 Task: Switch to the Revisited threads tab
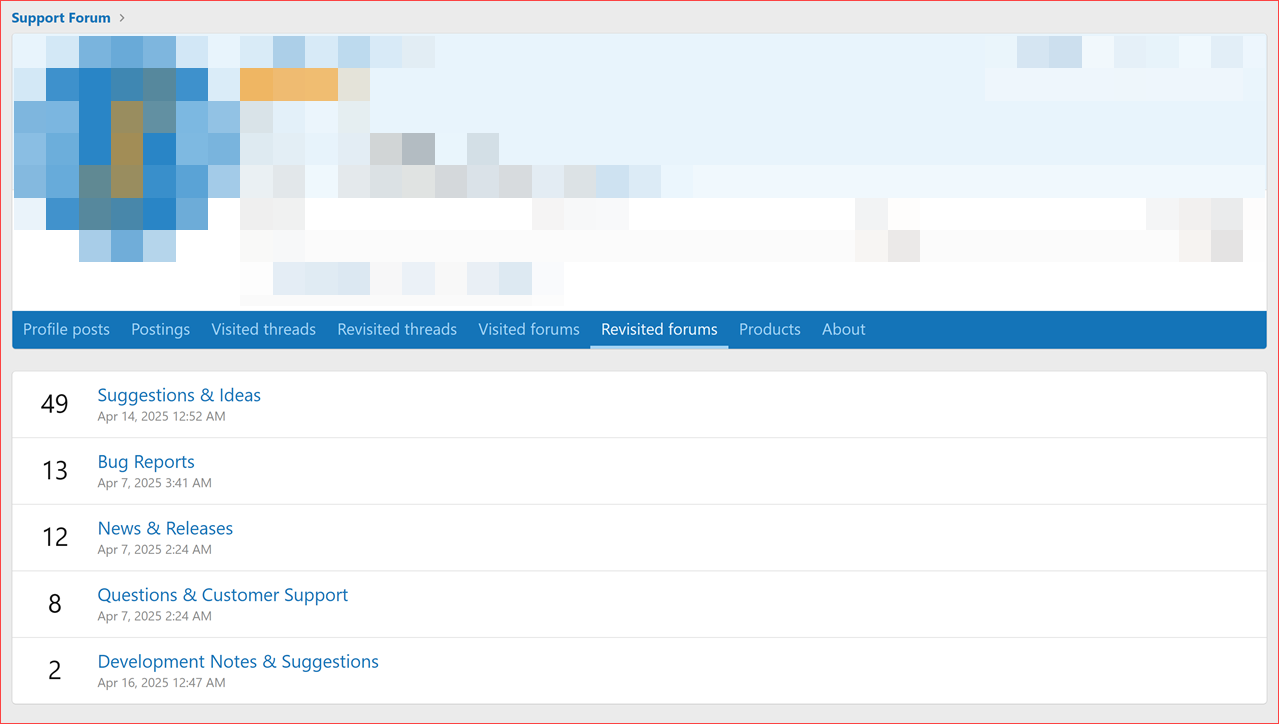click(396, 329)
